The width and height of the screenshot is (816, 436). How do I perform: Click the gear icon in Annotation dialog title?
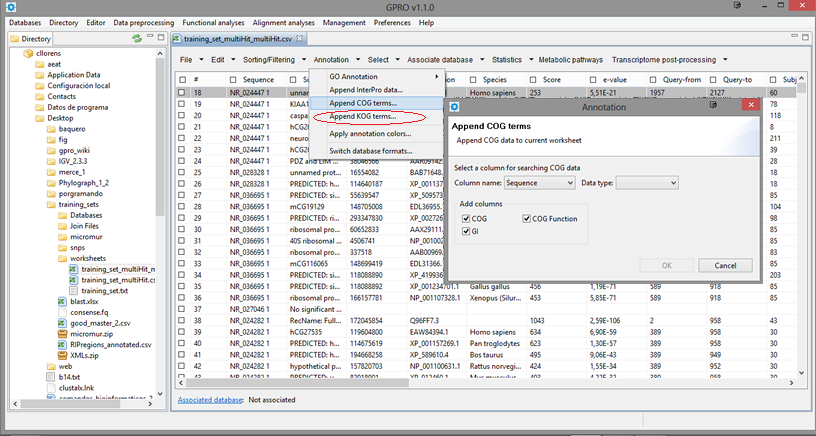pyautogui.click(x=454, y=105)
